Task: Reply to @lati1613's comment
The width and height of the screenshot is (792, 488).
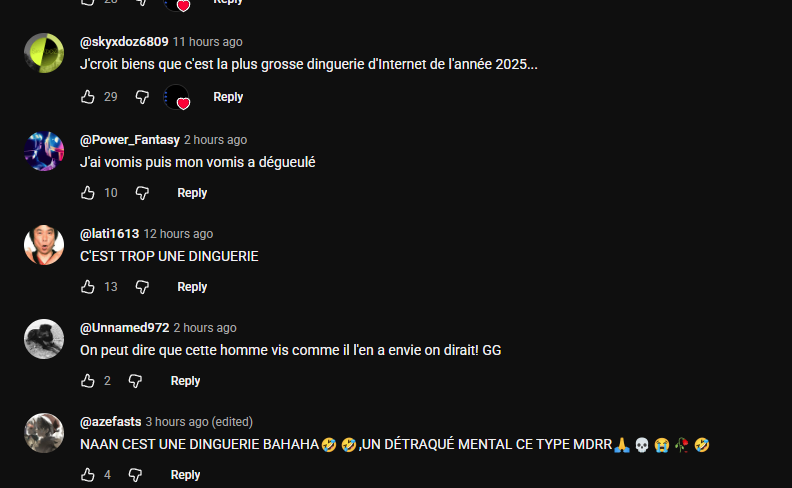Action: 192,287
